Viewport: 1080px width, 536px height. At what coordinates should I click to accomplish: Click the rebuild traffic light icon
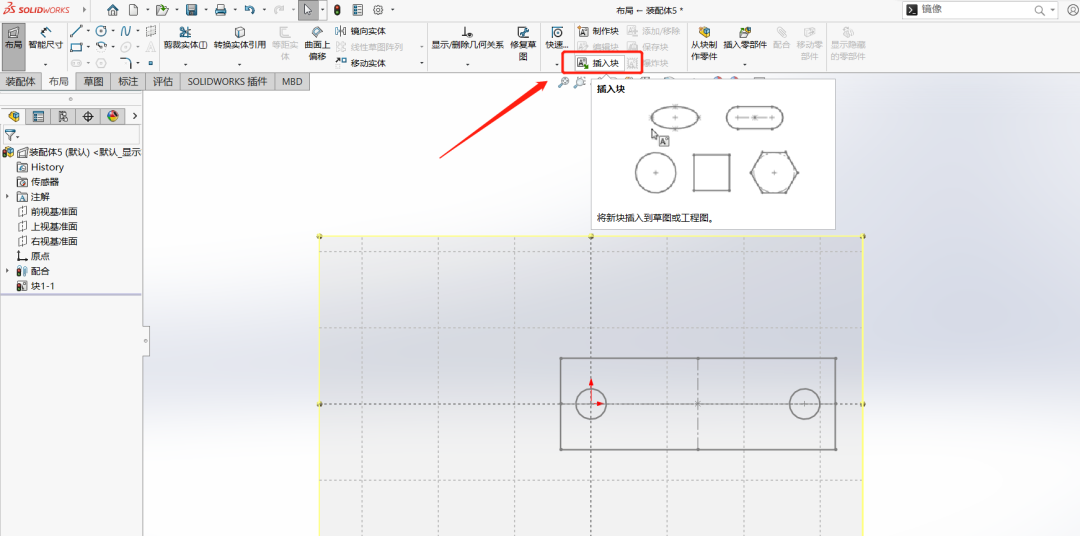coord(336,10)
